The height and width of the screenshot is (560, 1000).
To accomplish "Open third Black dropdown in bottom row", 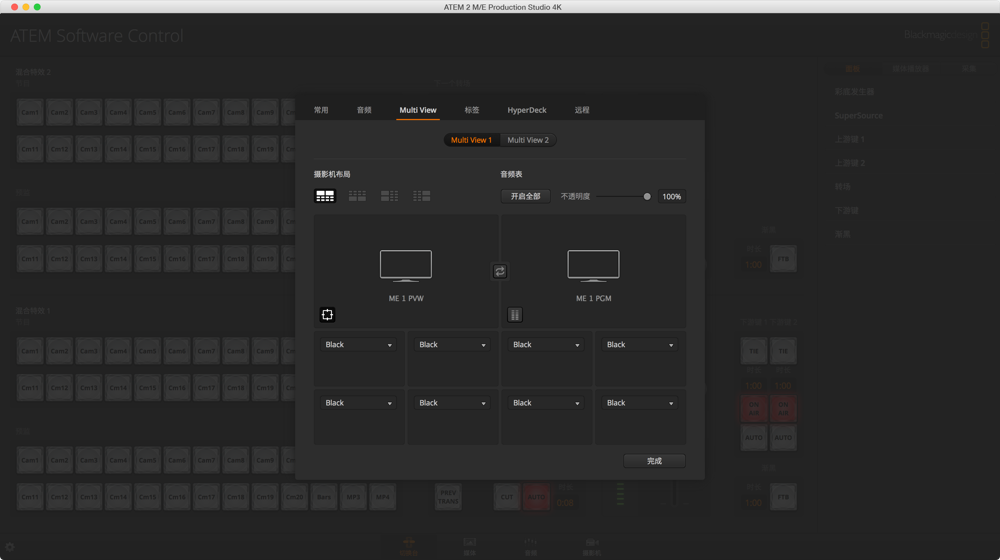I will click(545, 403).
